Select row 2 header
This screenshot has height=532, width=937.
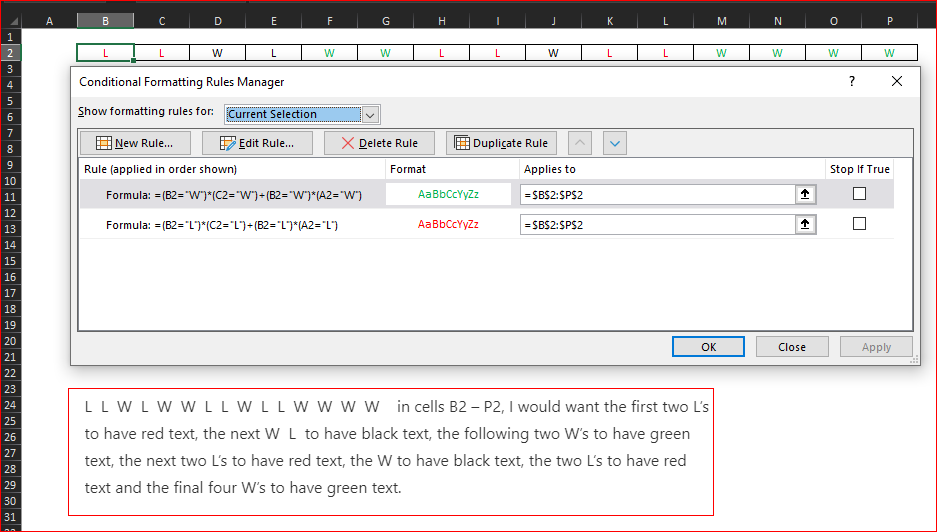pyautogui.click(x=10, y=53)
